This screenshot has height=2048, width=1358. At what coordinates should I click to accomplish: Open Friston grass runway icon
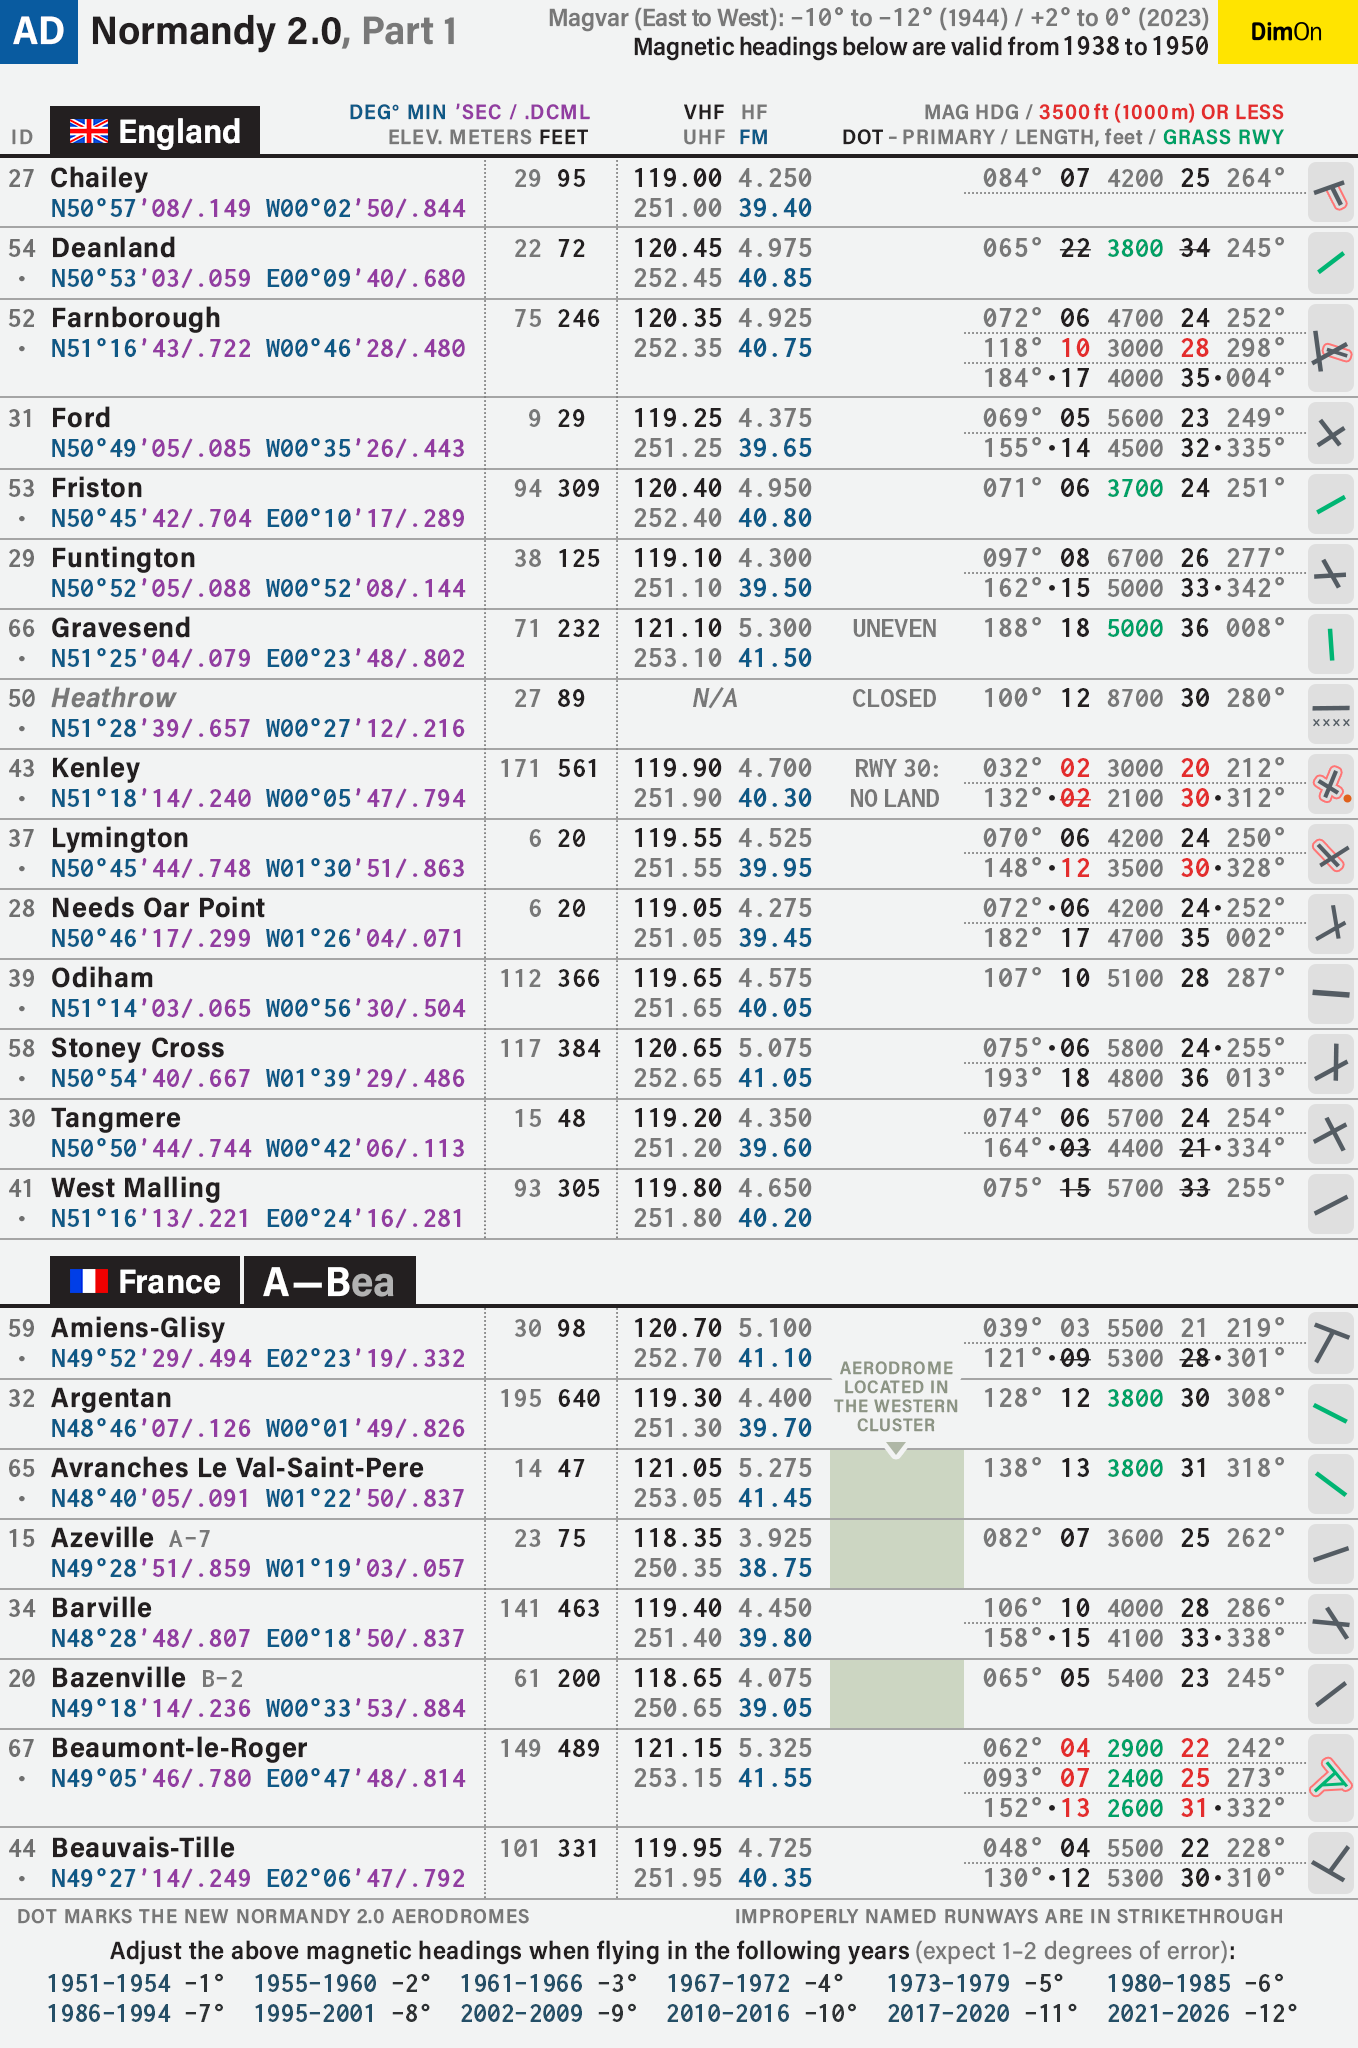click(1331, 504)
